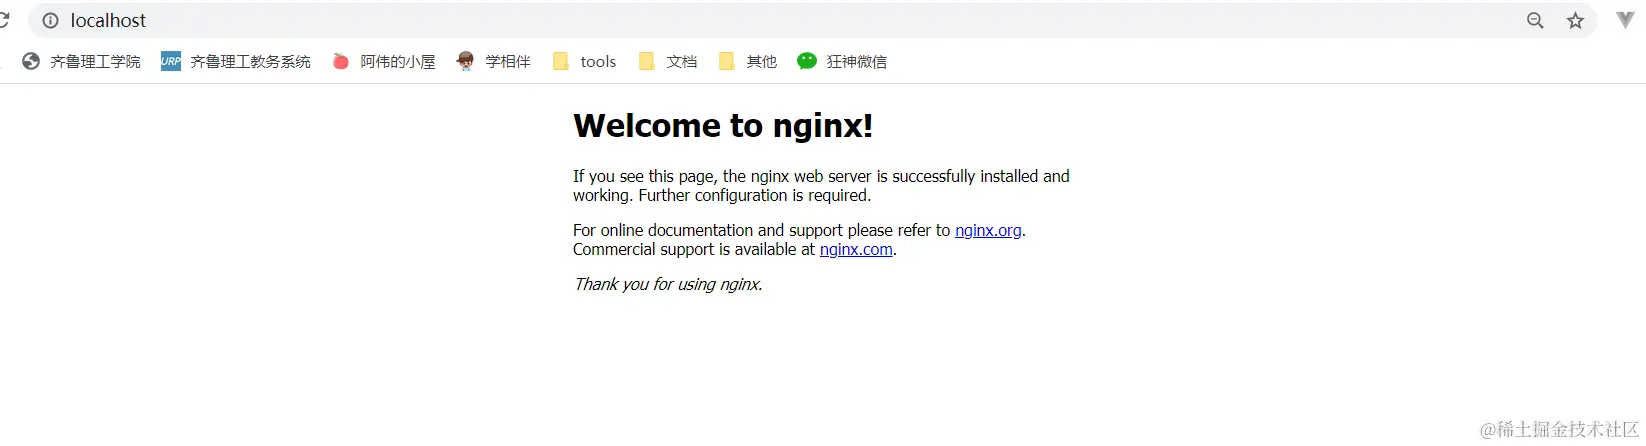This screenshot has width=1646, height=446.
Task: Follow the nginx.org link
Action: point(988,230)
